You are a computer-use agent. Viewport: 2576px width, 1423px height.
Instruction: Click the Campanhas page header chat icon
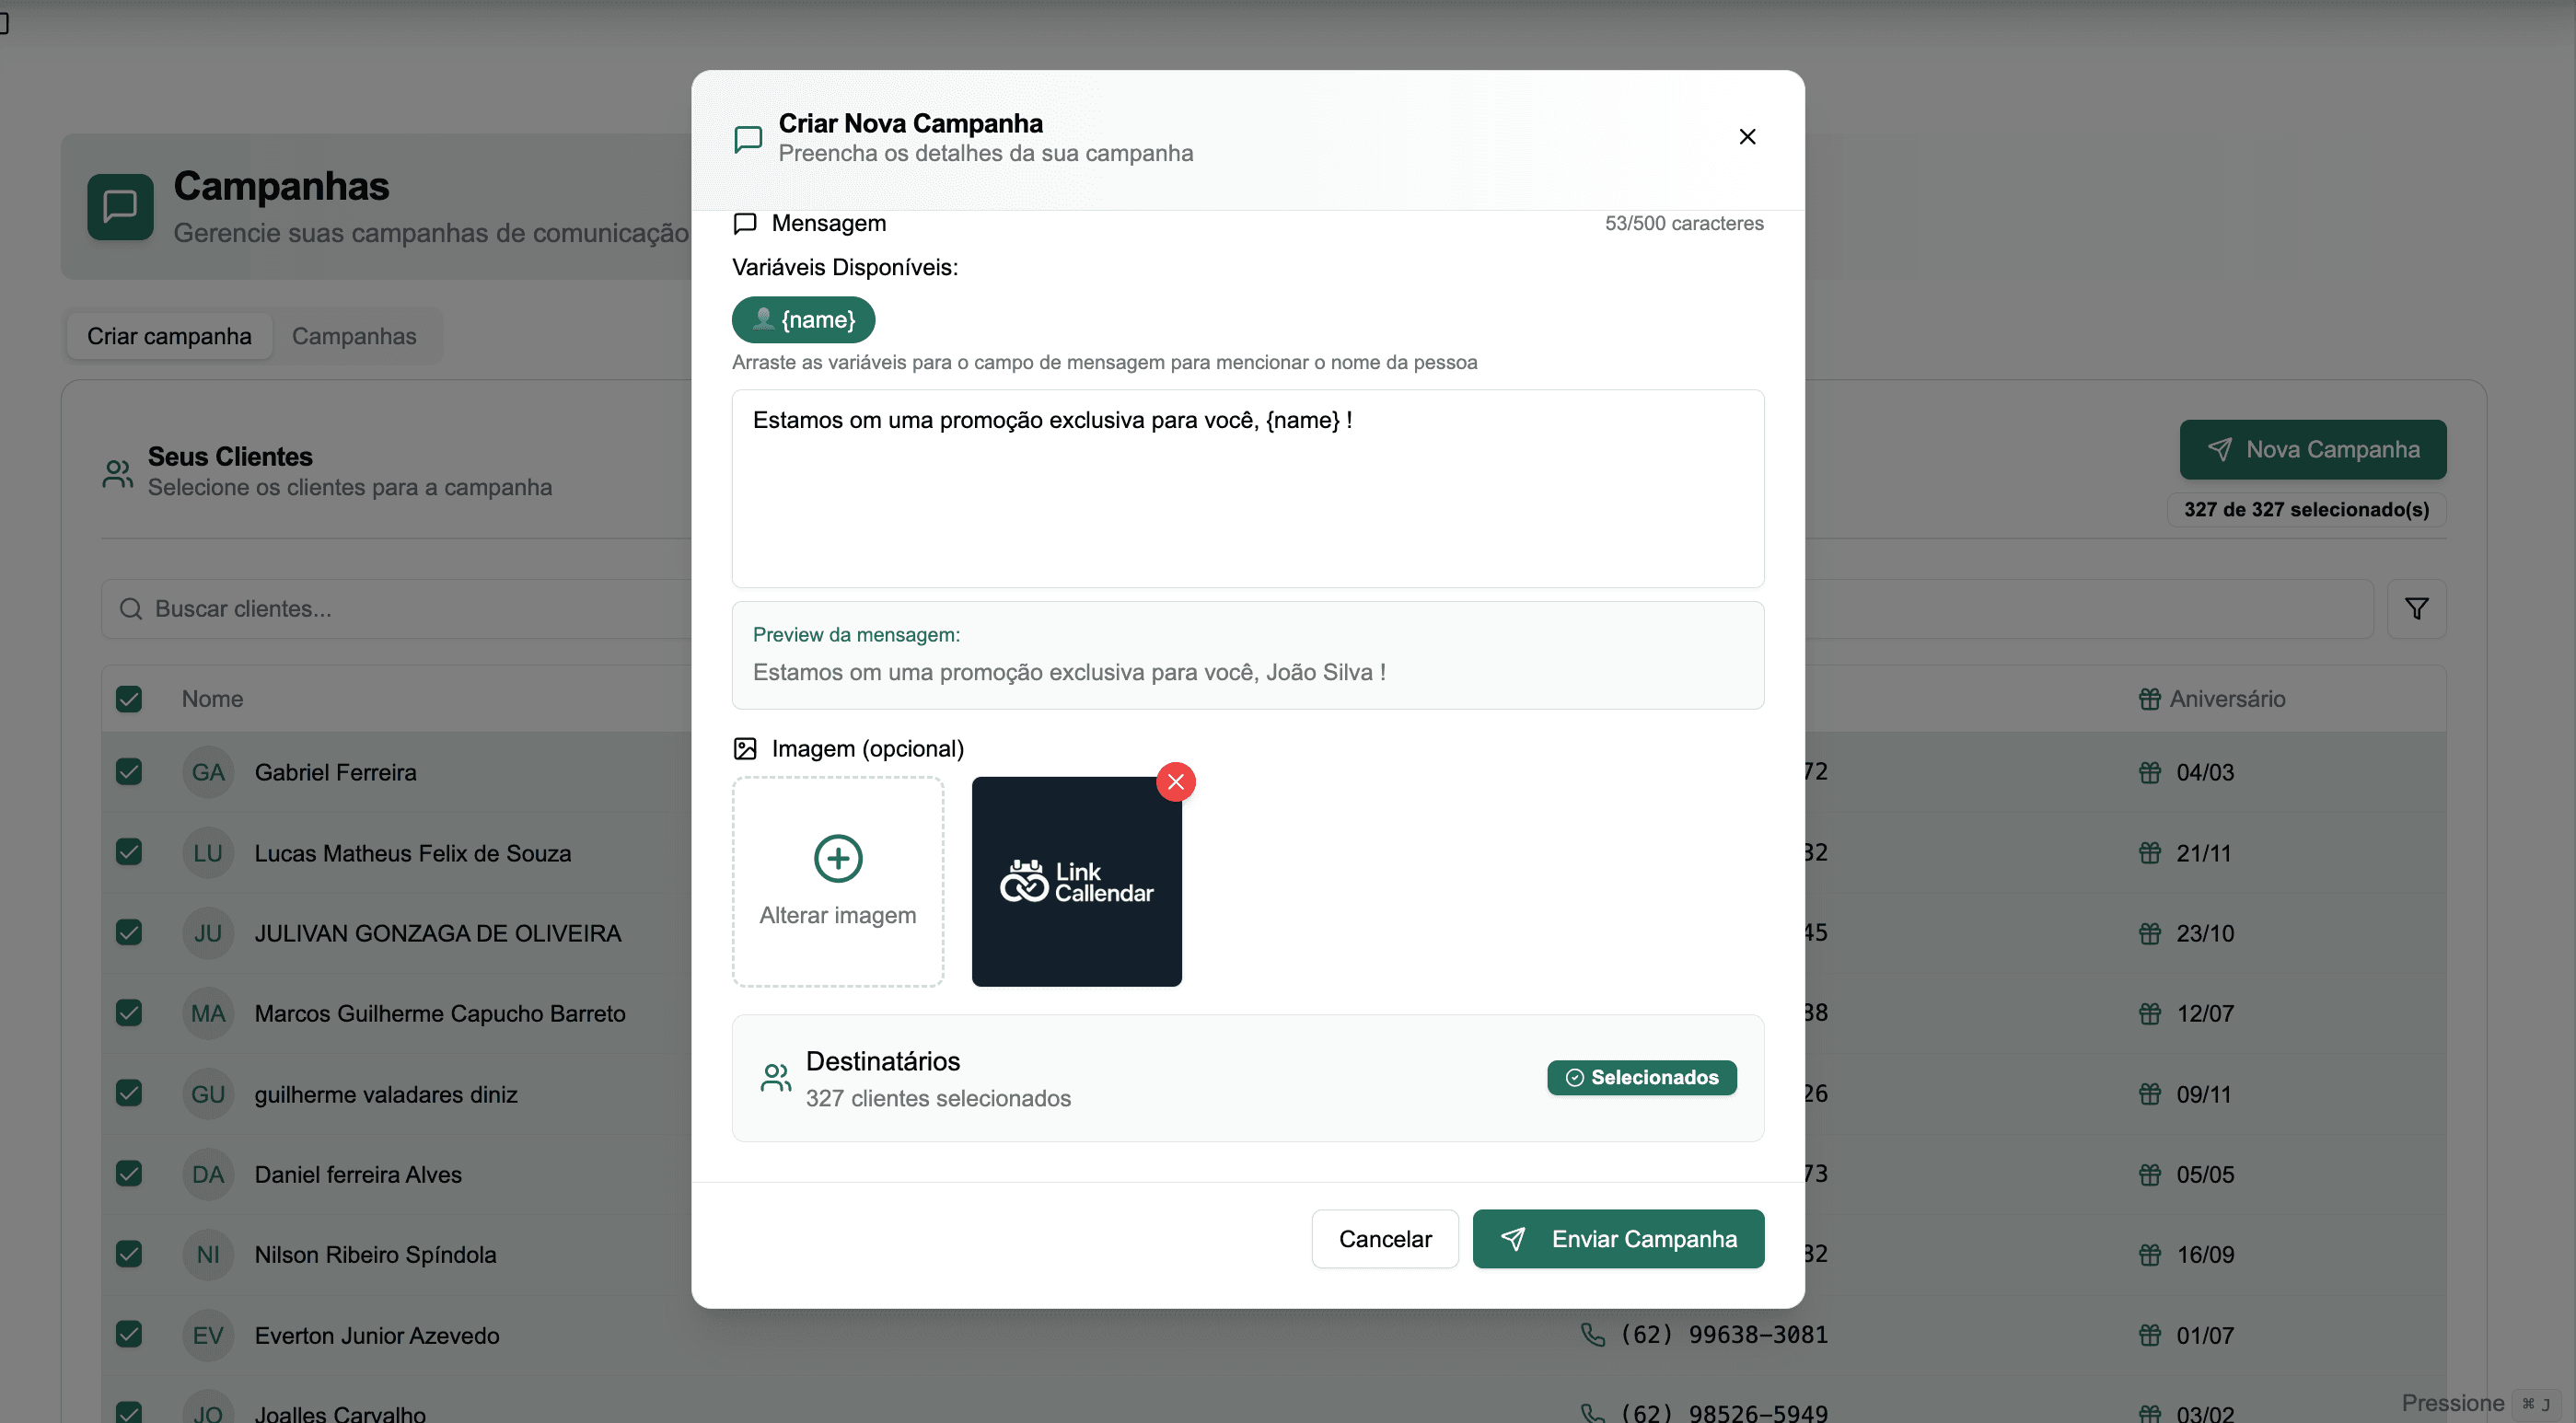[120, 207]
